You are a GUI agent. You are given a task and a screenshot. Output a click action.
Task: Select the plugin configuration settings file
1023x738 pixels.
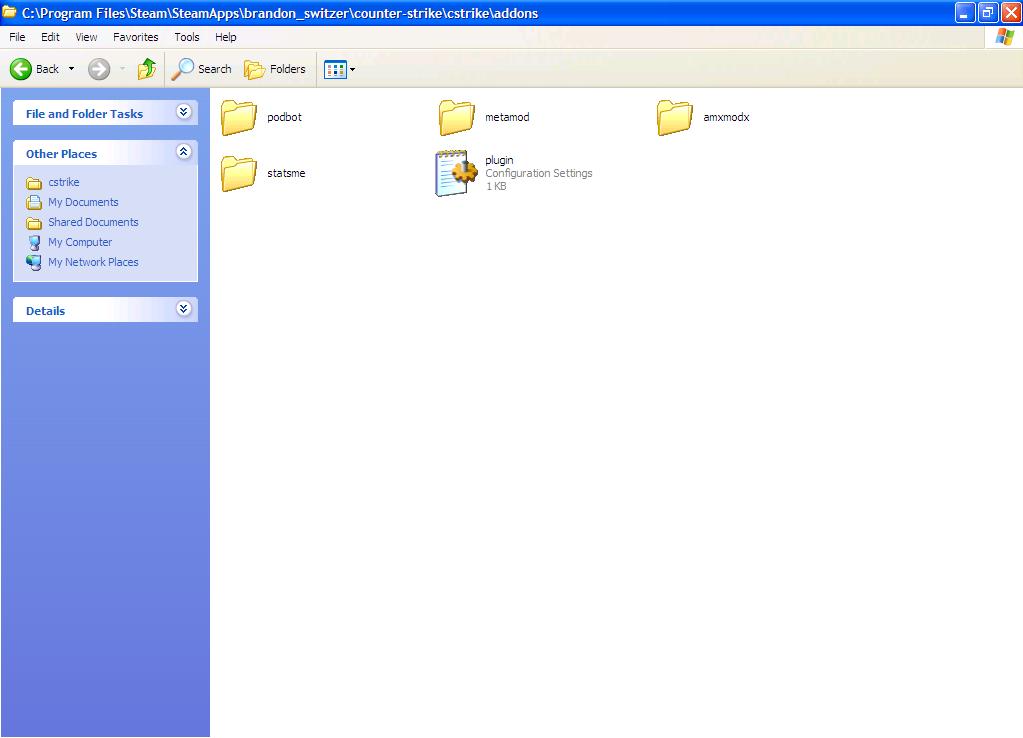click(x=456, y=173)
